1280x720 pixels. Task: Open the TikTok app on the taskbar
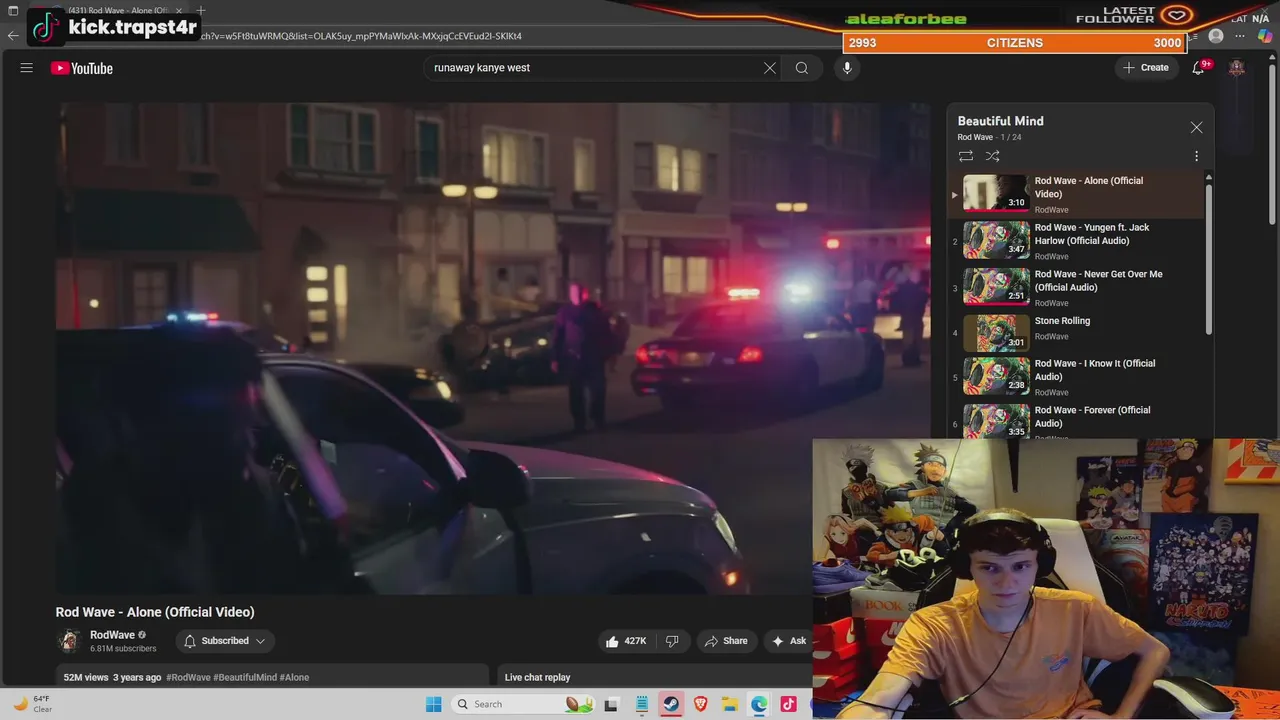point(788,704)
